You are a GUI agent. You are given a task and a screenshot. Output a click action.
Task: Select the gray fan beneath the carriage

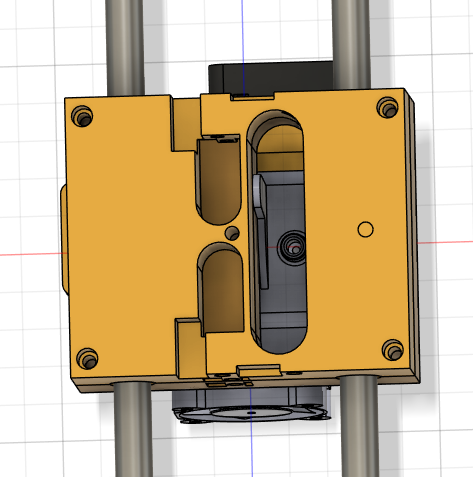(x=251, y=404)
